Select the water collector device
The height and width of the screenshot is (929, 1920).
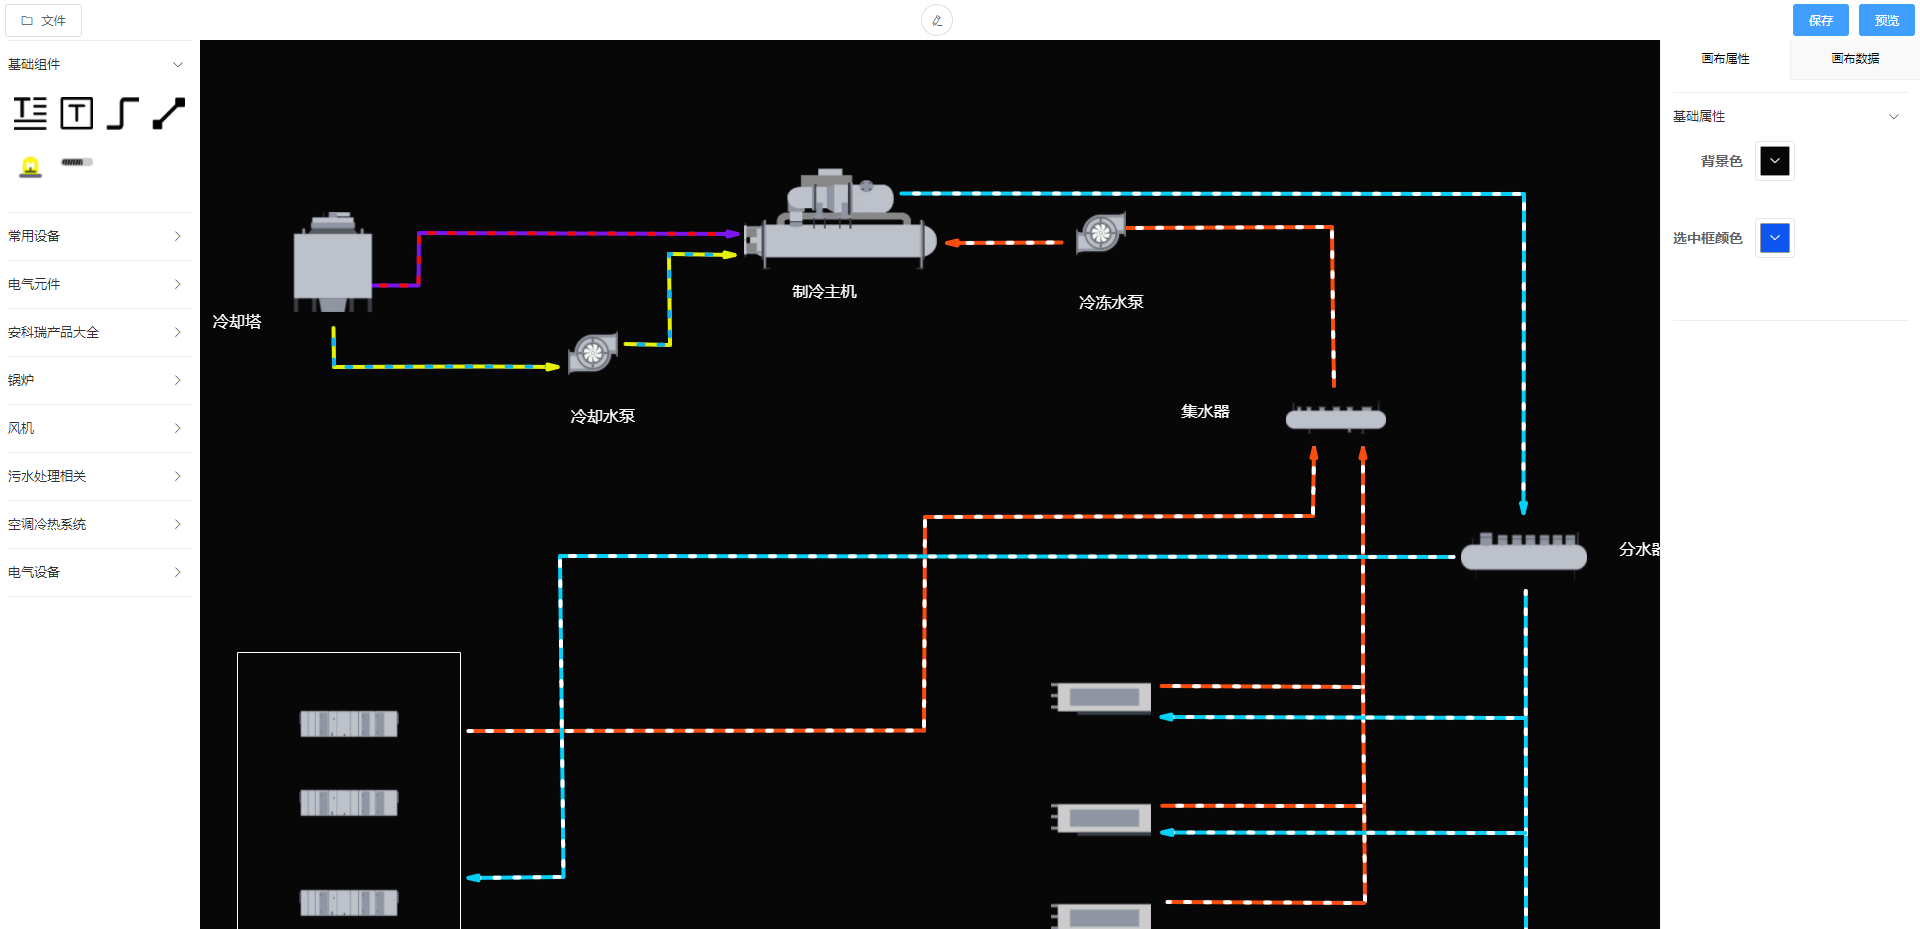coord(1336,417)
